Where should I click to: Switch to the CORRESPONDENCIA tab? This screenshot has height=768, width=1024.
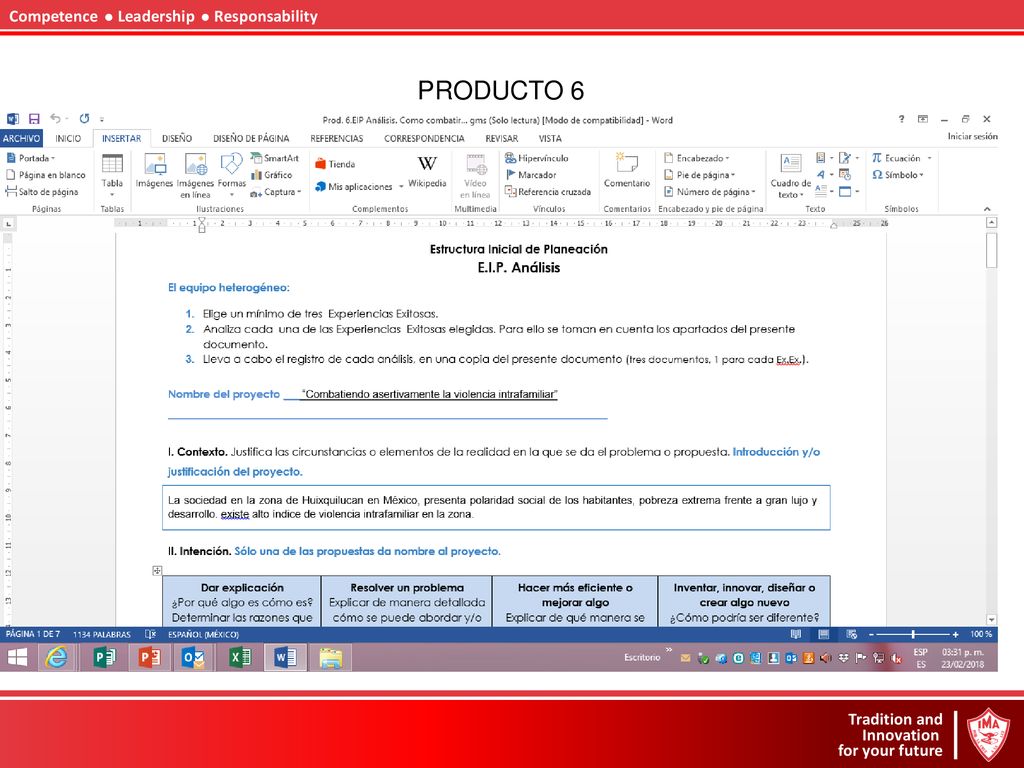[424, 138]
